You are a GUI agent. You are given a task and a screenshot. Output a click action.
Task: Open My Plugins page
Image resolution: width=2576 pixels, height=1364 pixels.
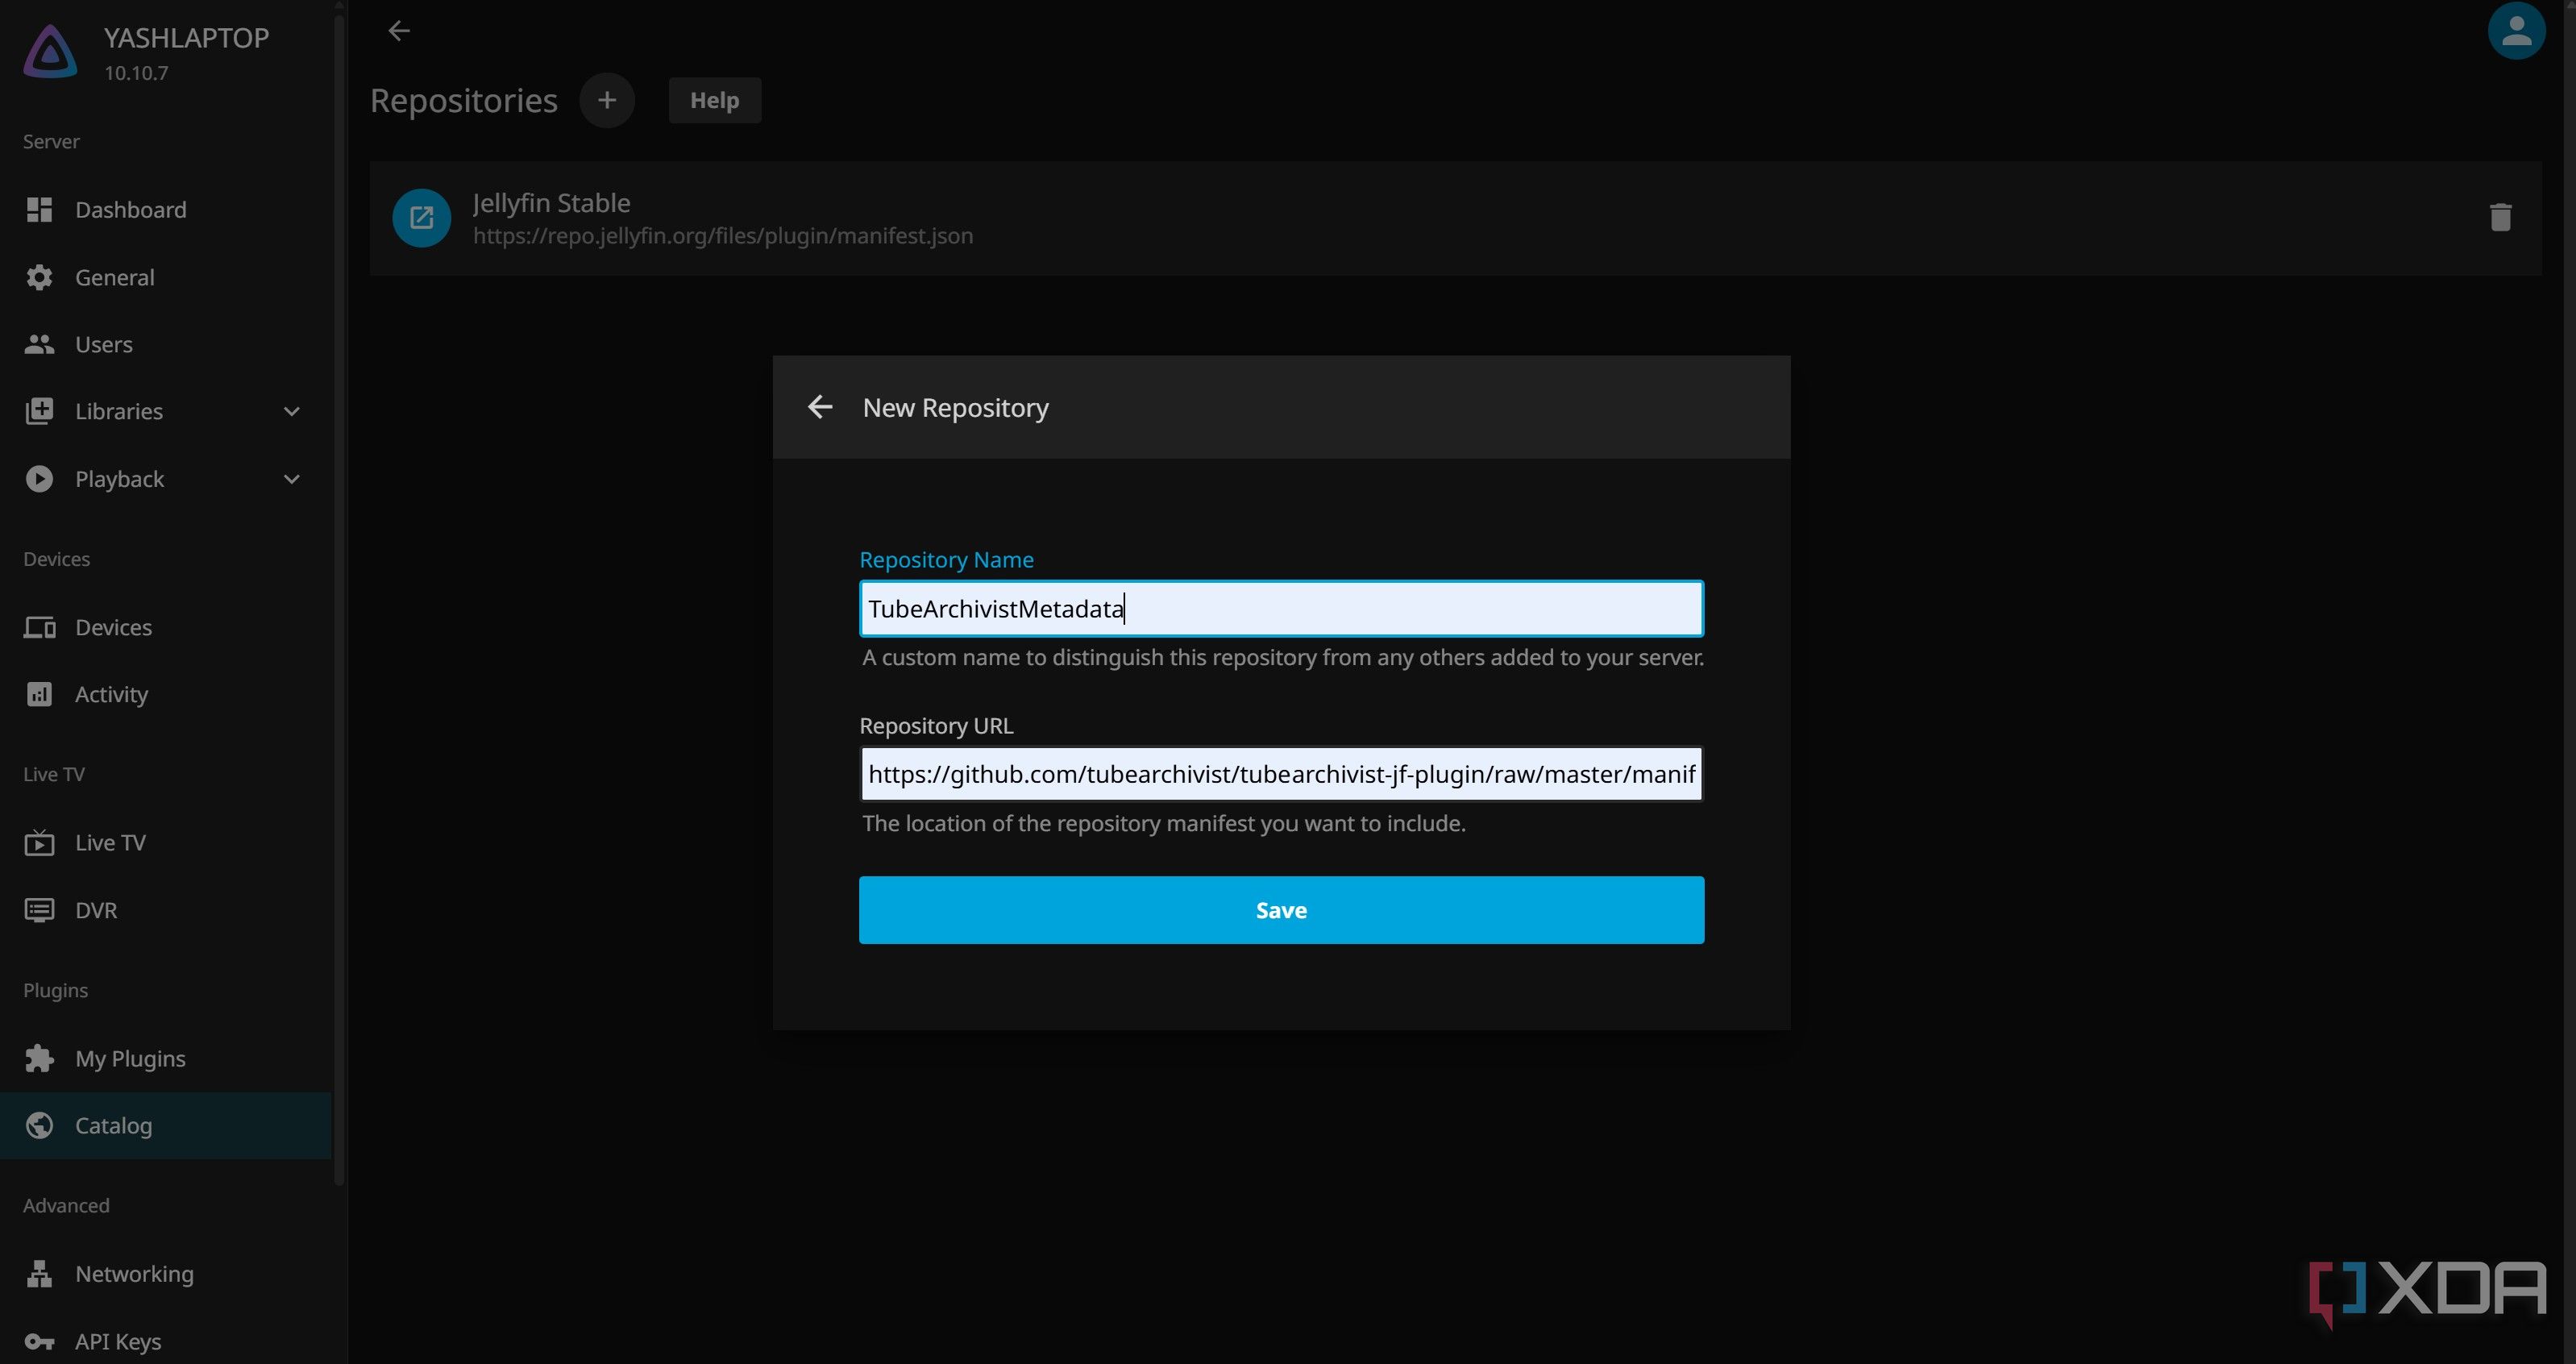(x=166, y=1058)
